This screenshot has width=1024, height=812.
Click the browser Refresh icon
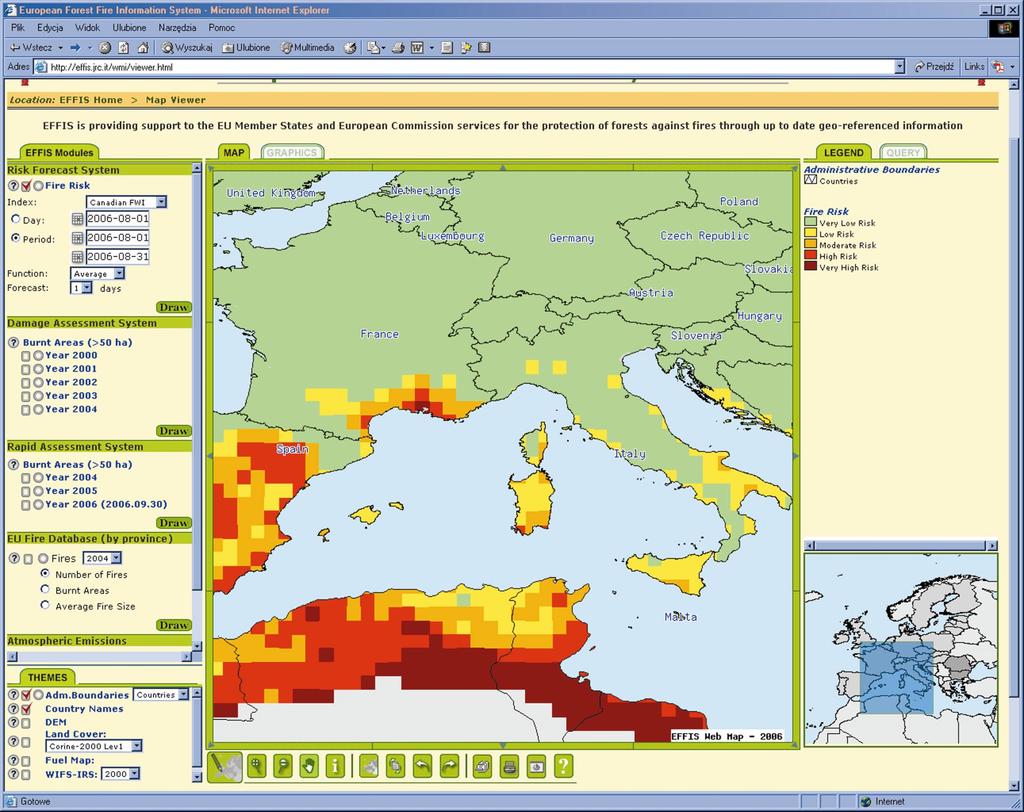pos(123,48)
